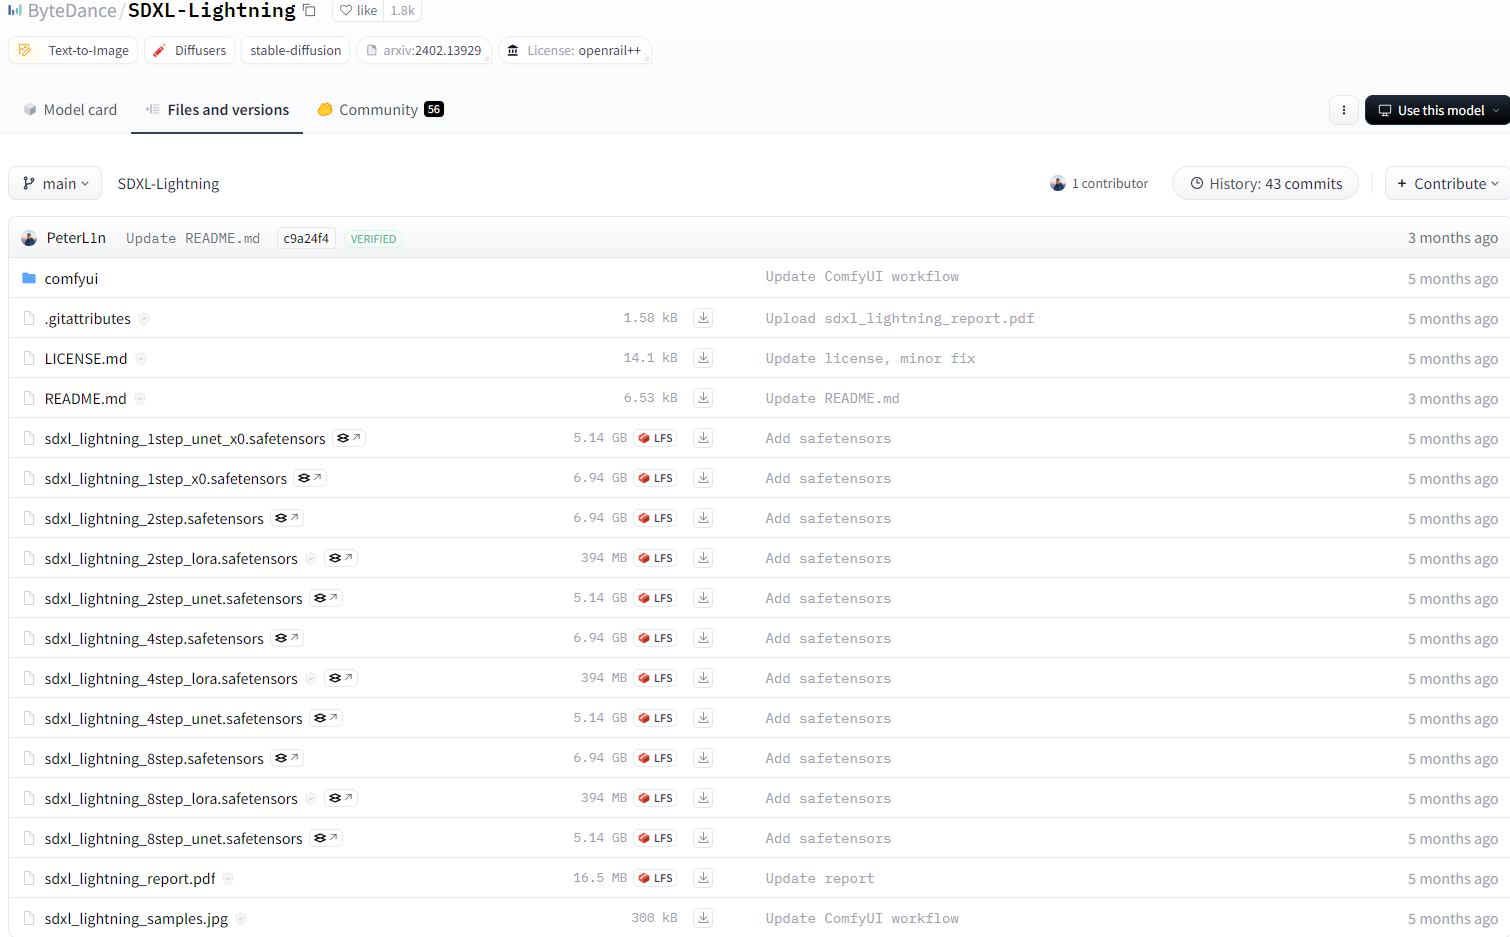Open sdxl_lightning_report.pdf file

click(x=130, y=879)
